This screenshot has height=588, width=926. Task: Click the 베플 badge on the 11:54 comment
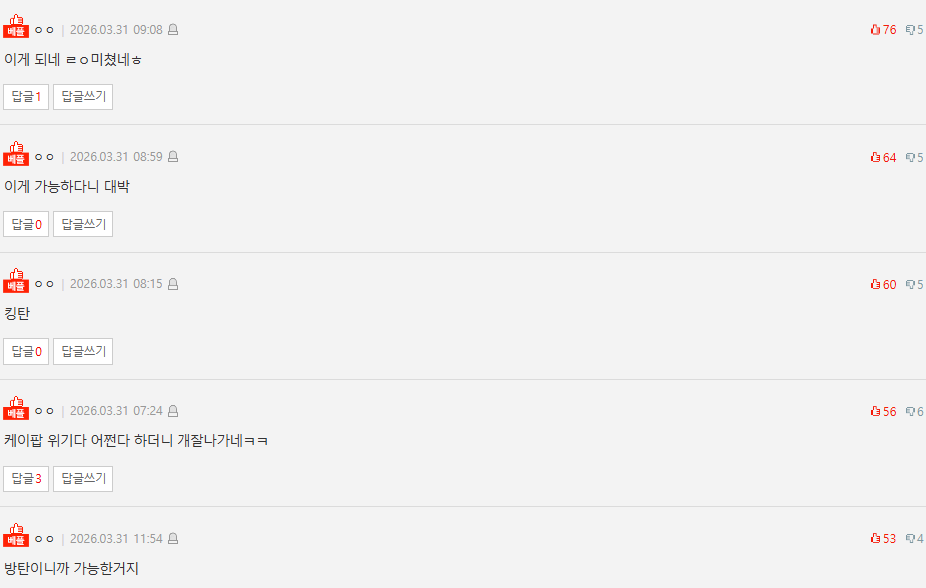coord(16,535)
